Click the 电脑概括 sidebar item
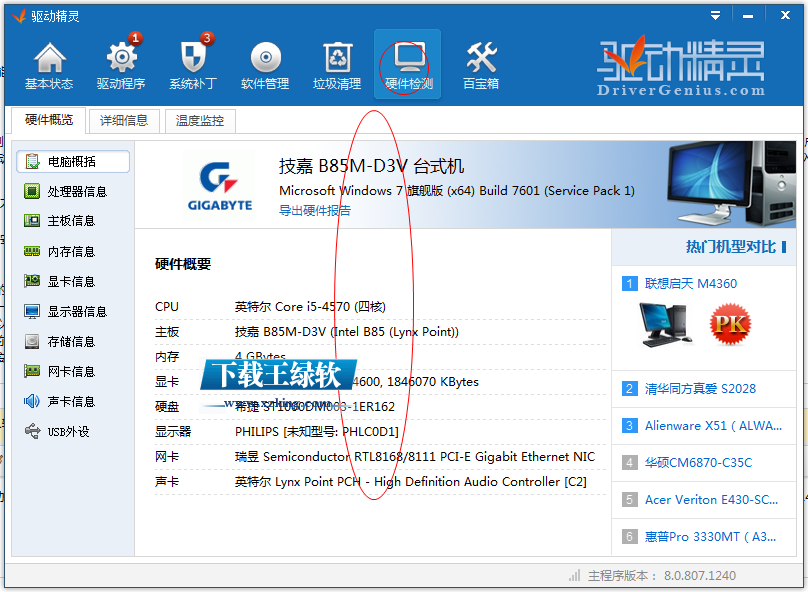This screenshot has width=808, height=592. click(73, 162)
